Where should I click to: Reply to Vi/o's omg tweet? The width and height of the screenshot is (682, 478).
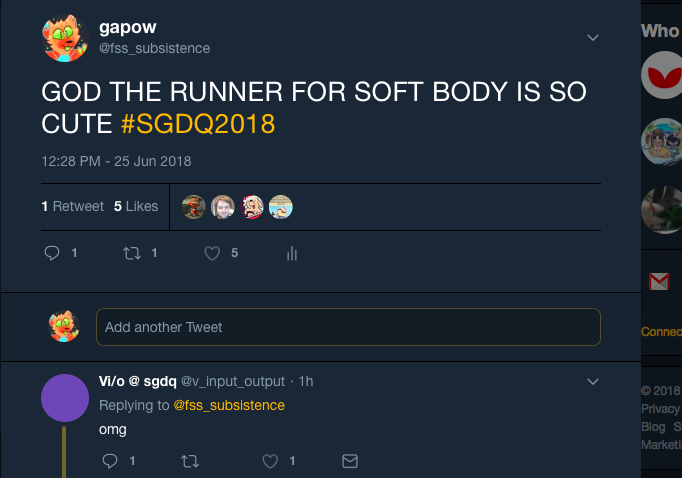(111, 461)
